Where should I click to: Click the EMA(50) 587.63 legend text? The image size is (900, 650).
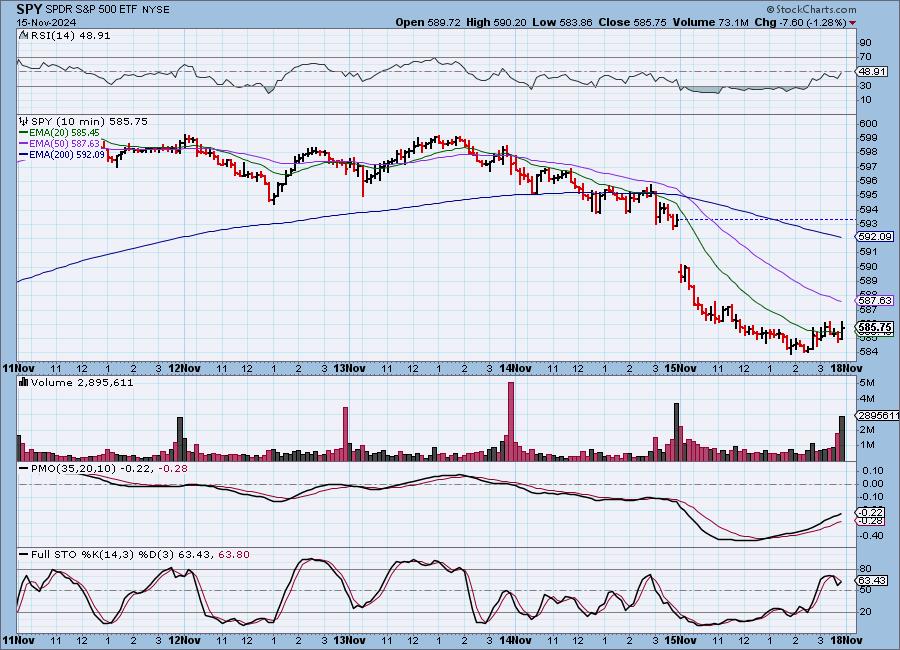point(64,144)
